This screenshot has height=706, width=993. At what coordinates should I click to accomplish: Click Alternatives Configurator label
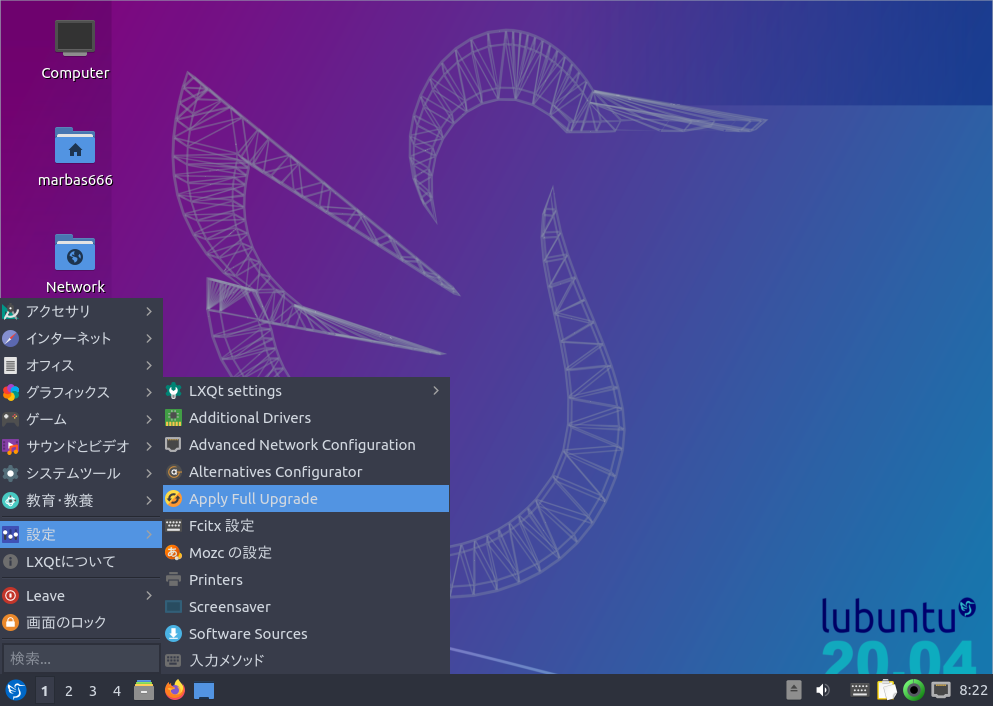(x=275, y=472)
